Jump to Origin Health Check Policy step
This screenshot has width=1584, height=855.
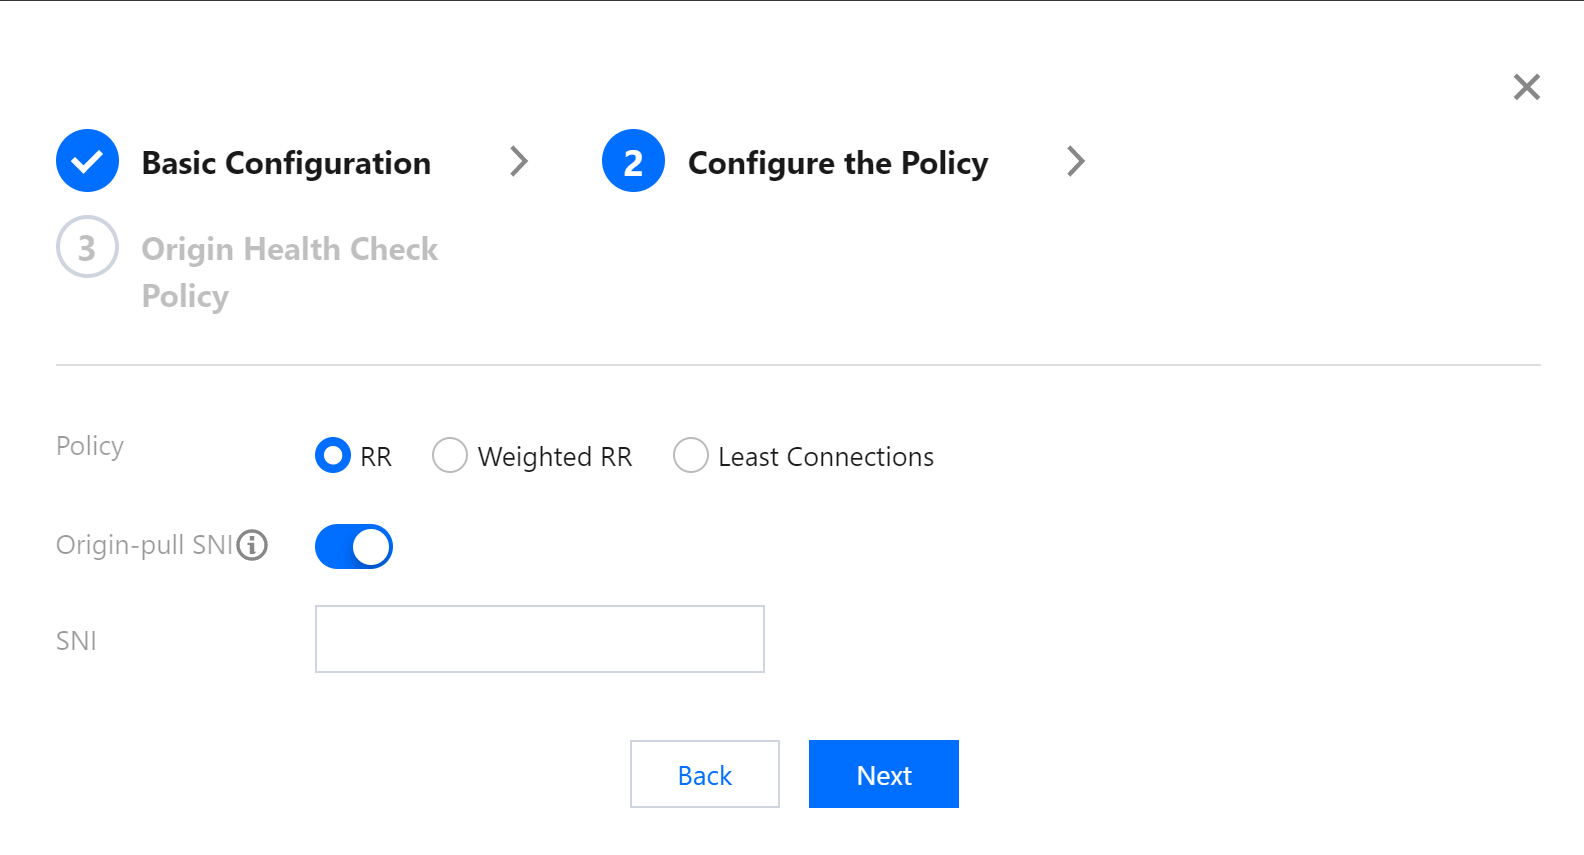click(x=289, y=249)
